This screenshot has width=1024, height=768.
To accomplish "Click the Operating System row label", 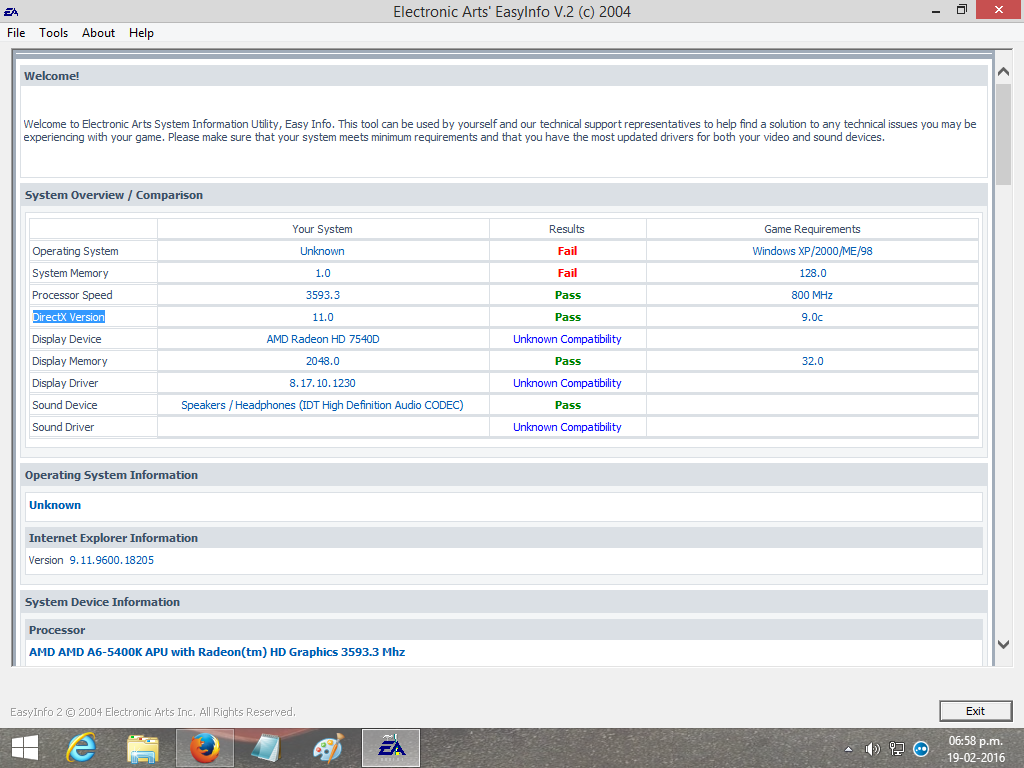I will [75, 251].
